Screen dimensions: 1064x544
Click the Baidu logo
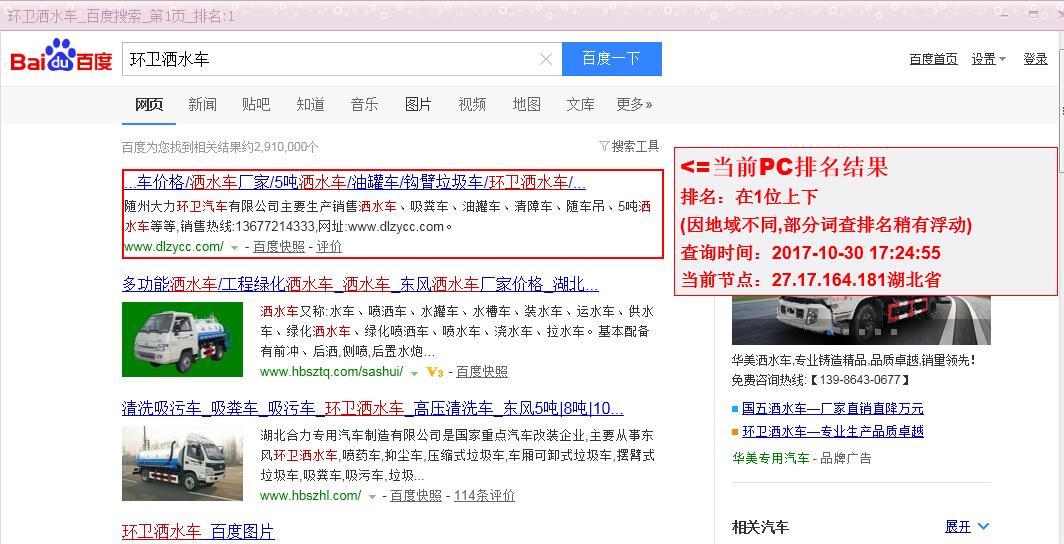click(61, 57)
